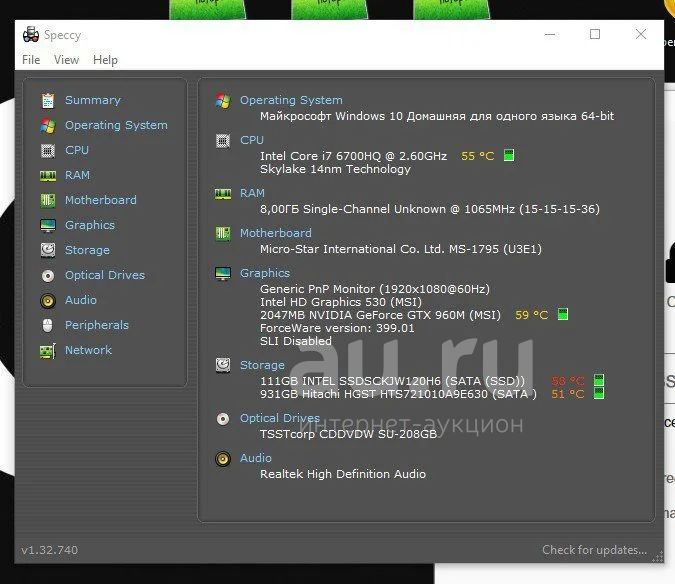Click the Graphics heading link in summary
675x584 pixels.
point(265,273)
